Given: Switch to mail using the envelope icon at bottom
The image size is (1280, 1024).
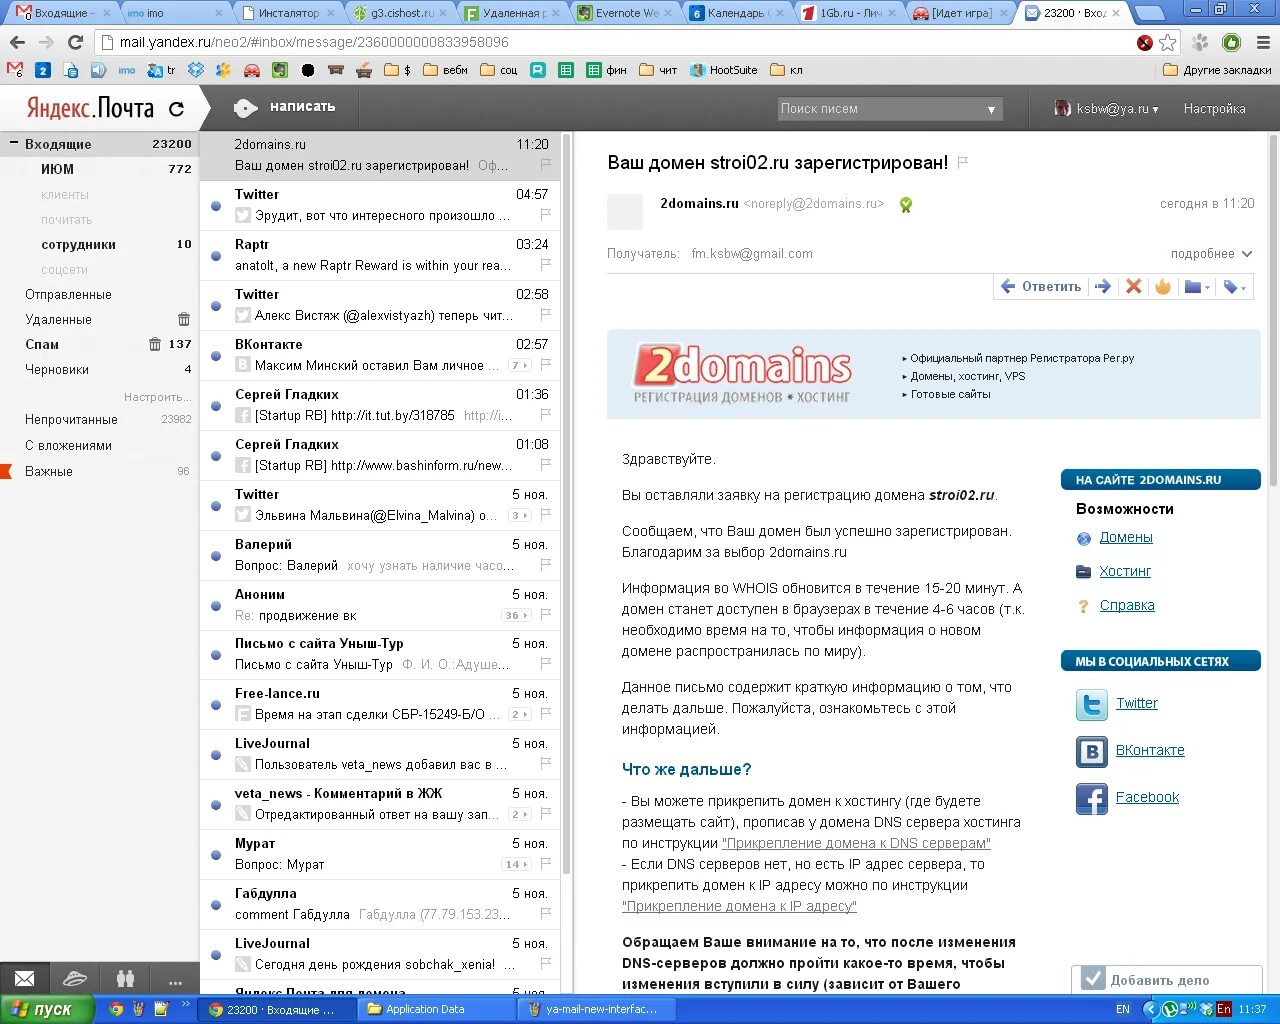Looking at the screenshot, I should click(25, 979).
